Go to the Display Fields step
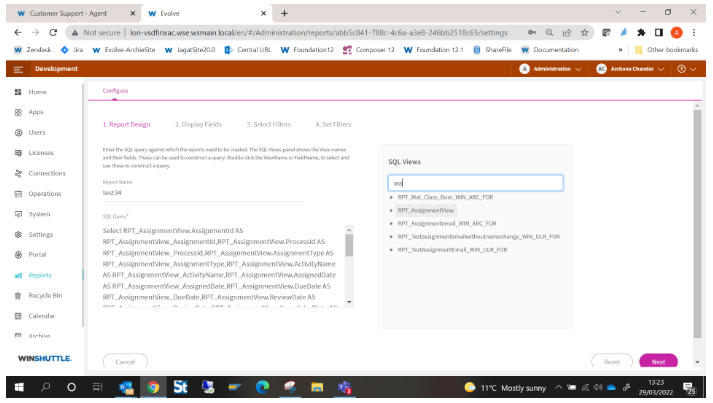This screenshot has width=713, height=403. tap(196, 125)
